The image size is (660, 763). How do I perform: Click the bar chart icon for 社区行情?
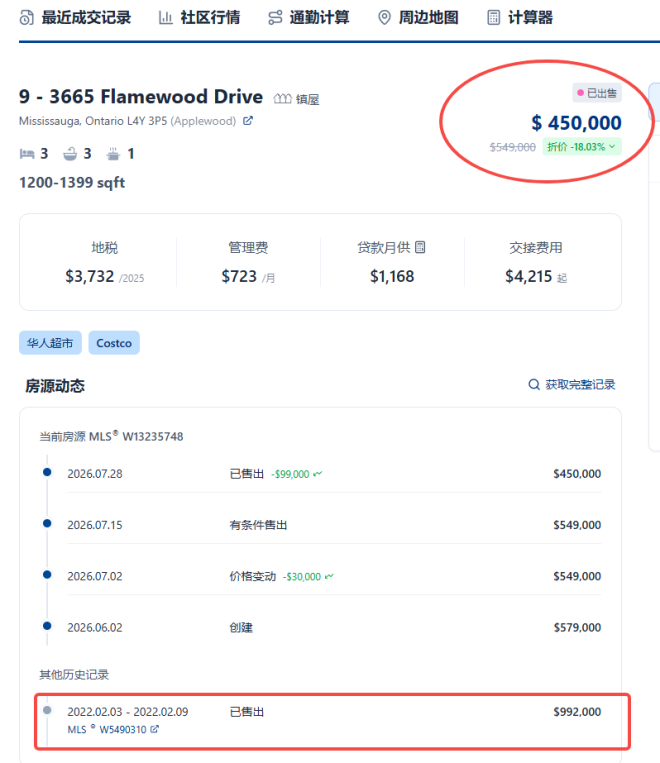pyautogui.click(x=165, y=18)
